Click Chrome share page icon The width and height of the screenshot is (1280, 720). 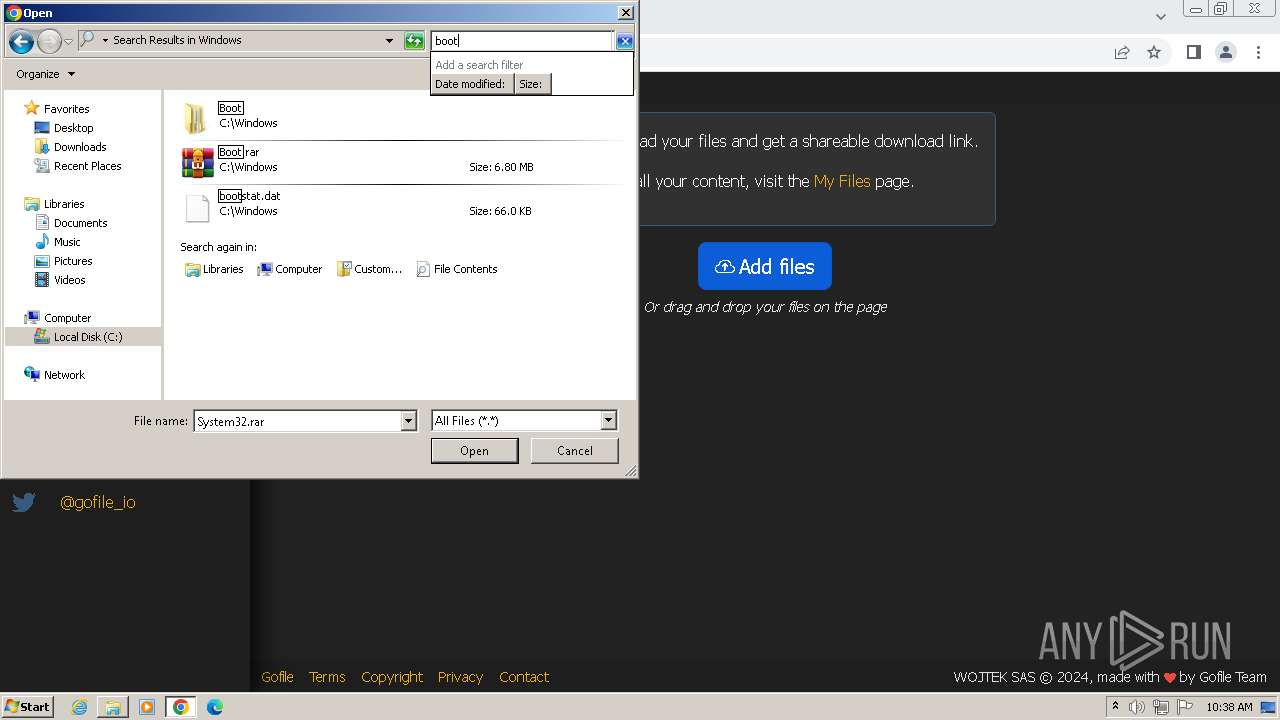1122,52
